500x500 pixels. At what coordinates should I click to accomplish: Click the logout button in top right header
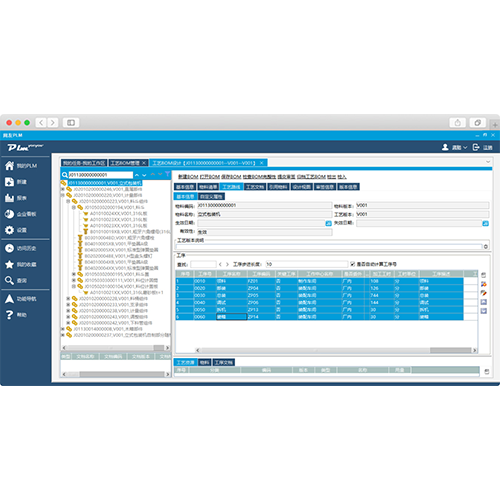click(483, 147)
